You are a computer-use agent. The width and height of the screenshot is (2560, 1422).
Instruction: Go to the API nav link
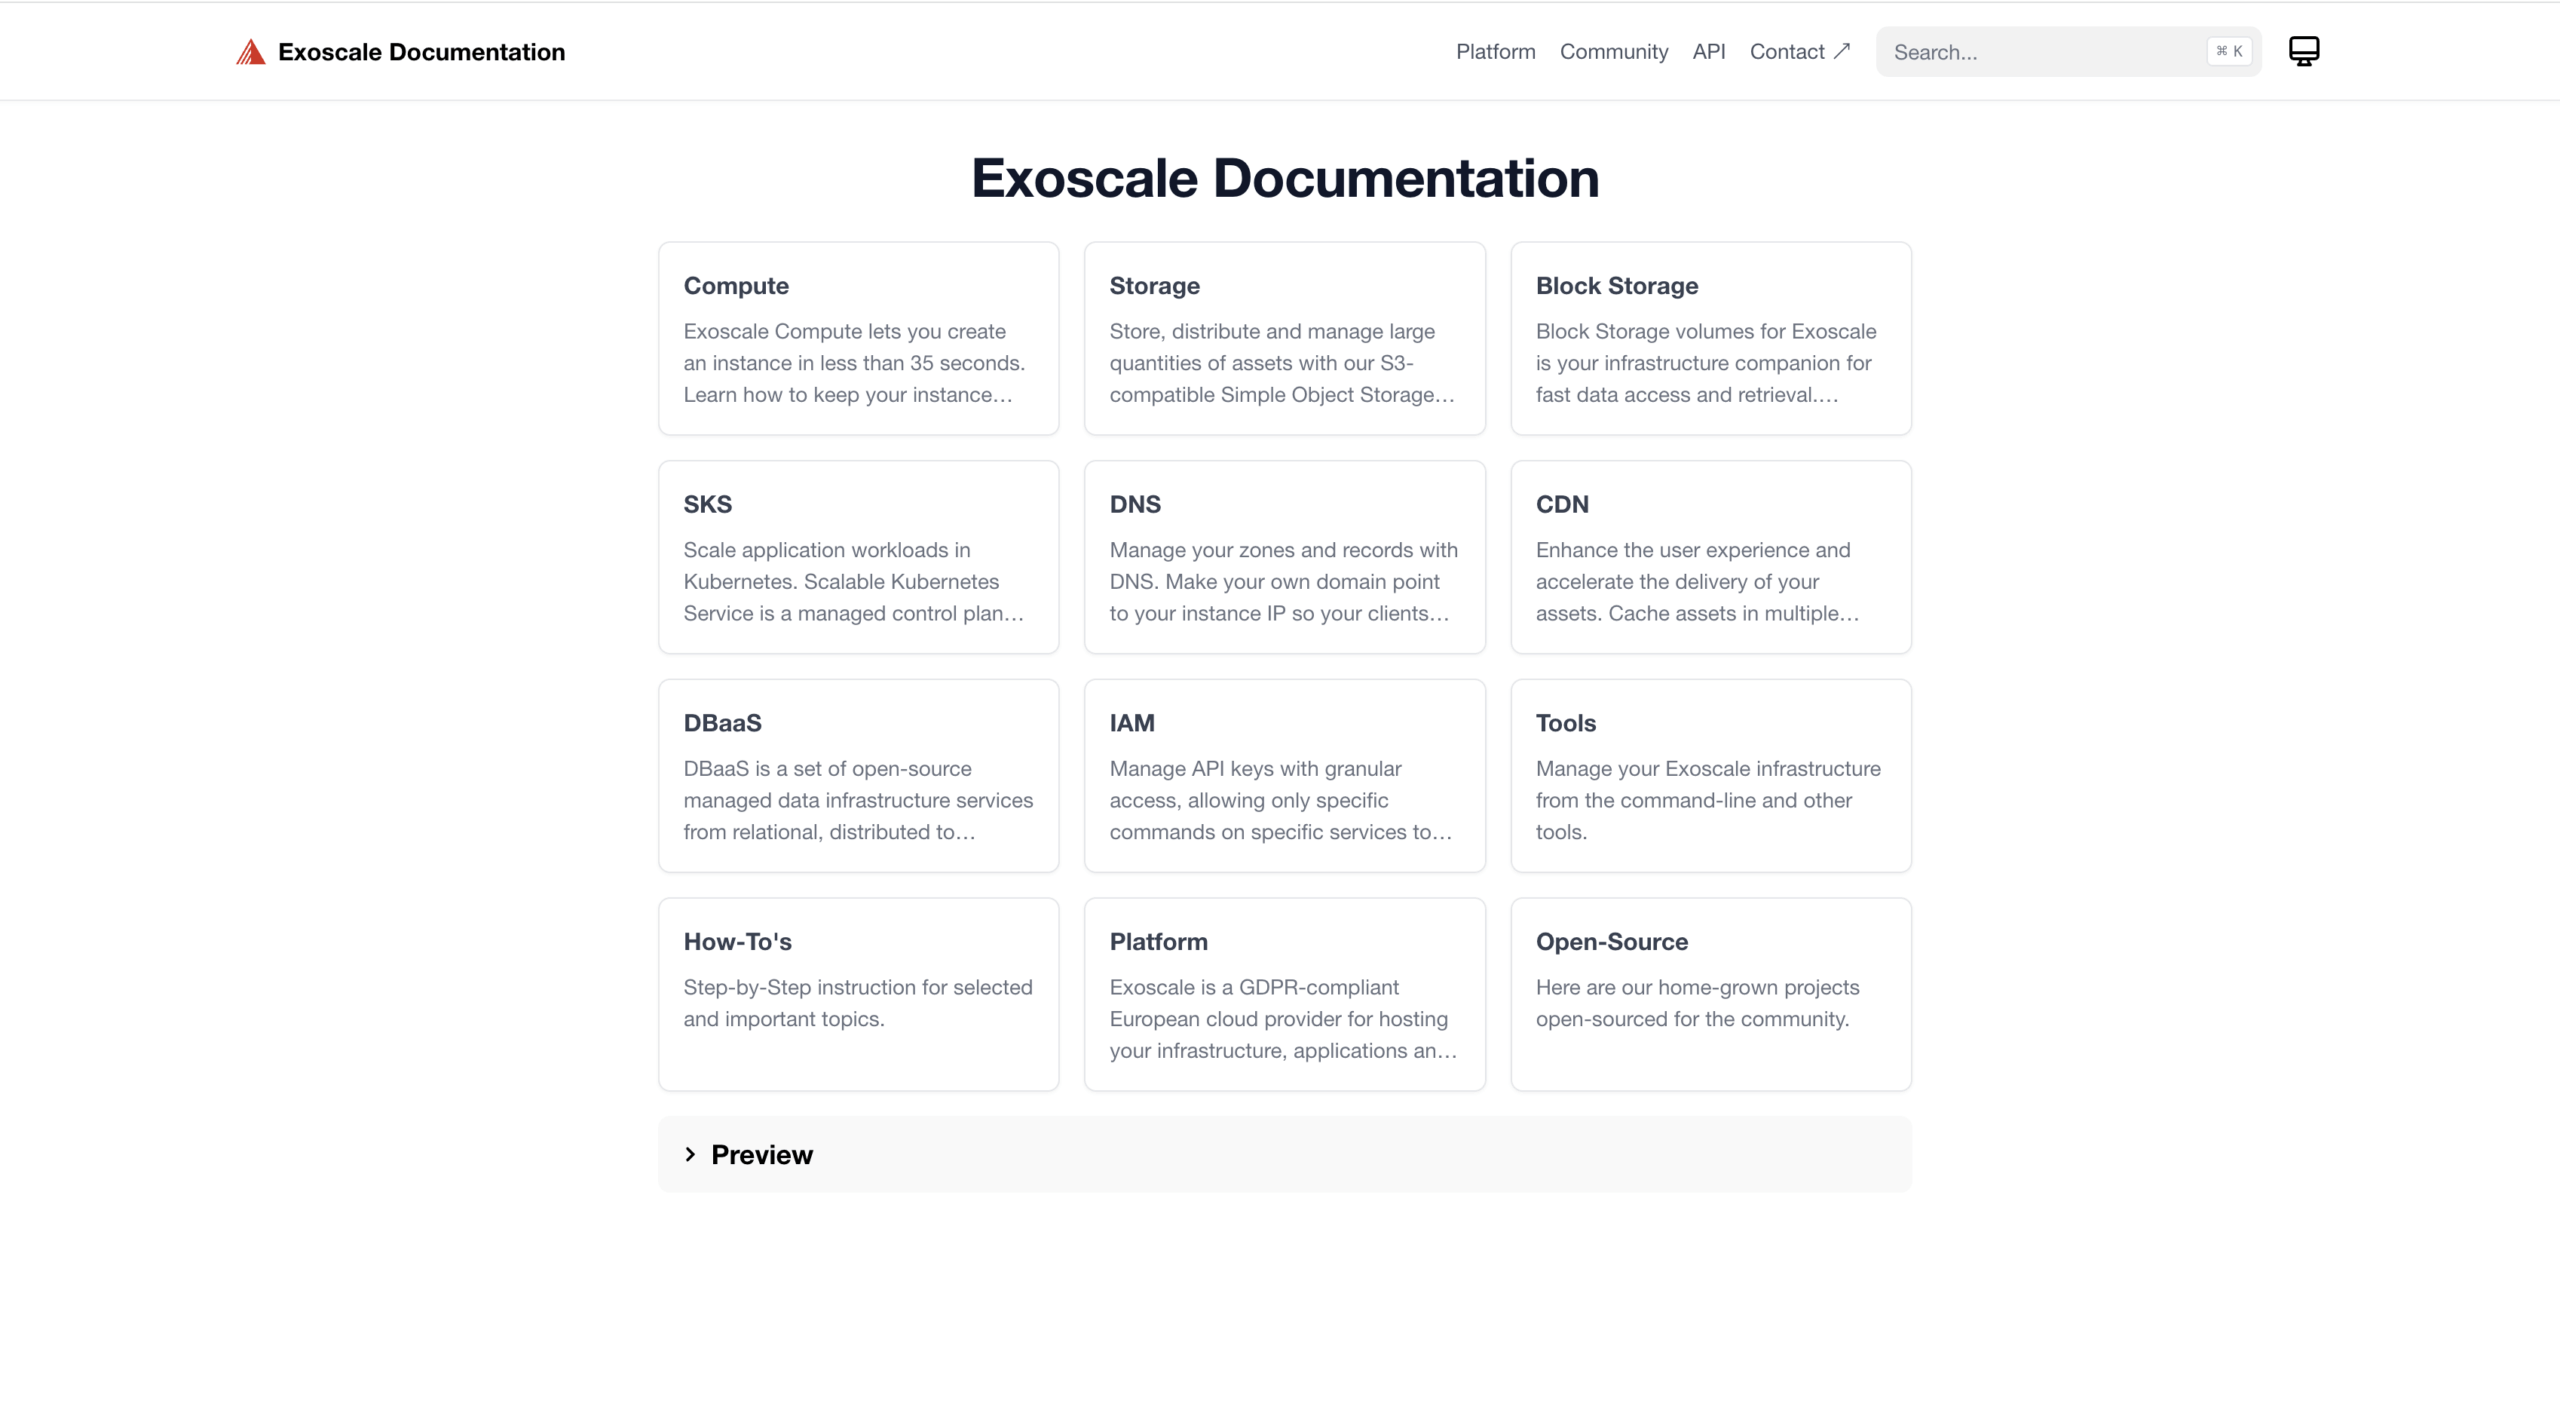1708,52
